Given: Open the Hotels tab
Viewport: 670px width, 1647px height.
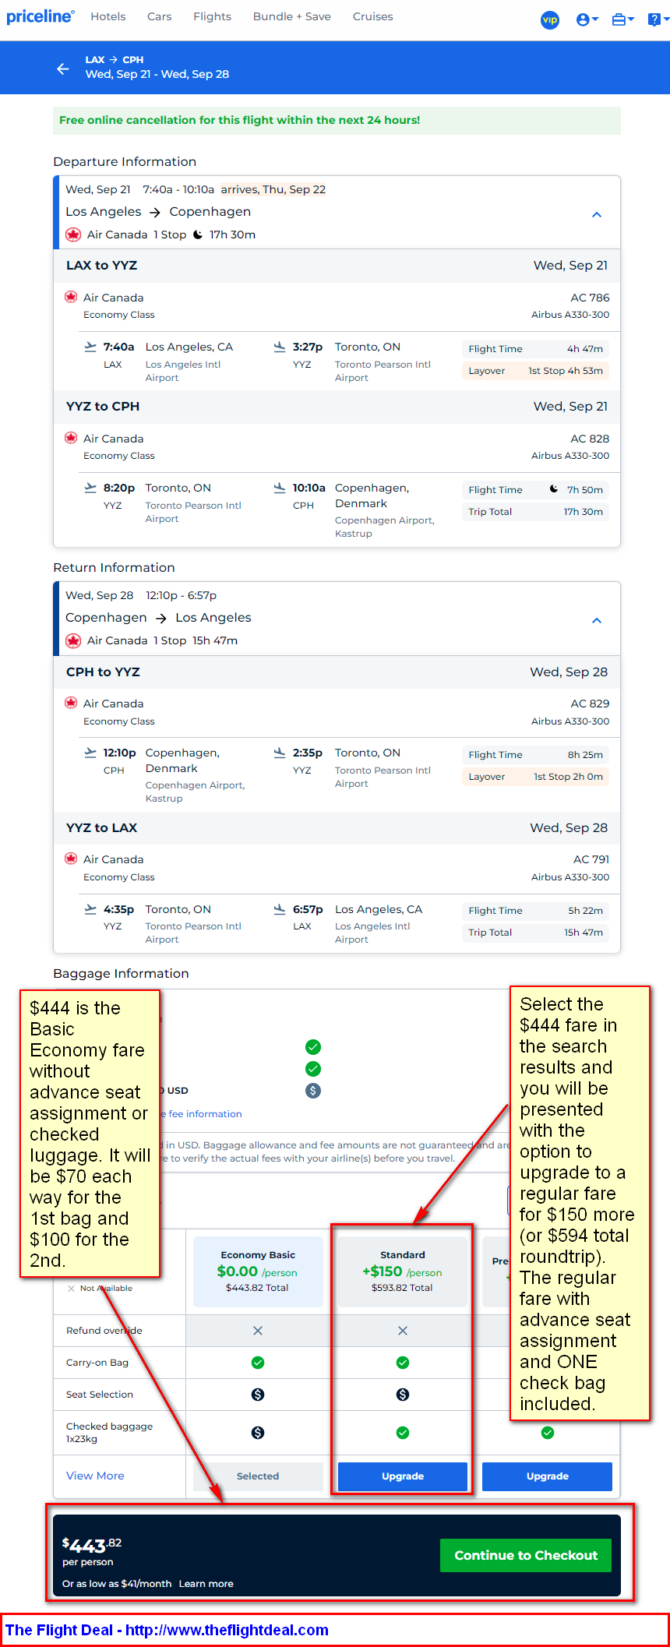Looking at the screenshot, I should pyautogui.click(x=108, y=17).
